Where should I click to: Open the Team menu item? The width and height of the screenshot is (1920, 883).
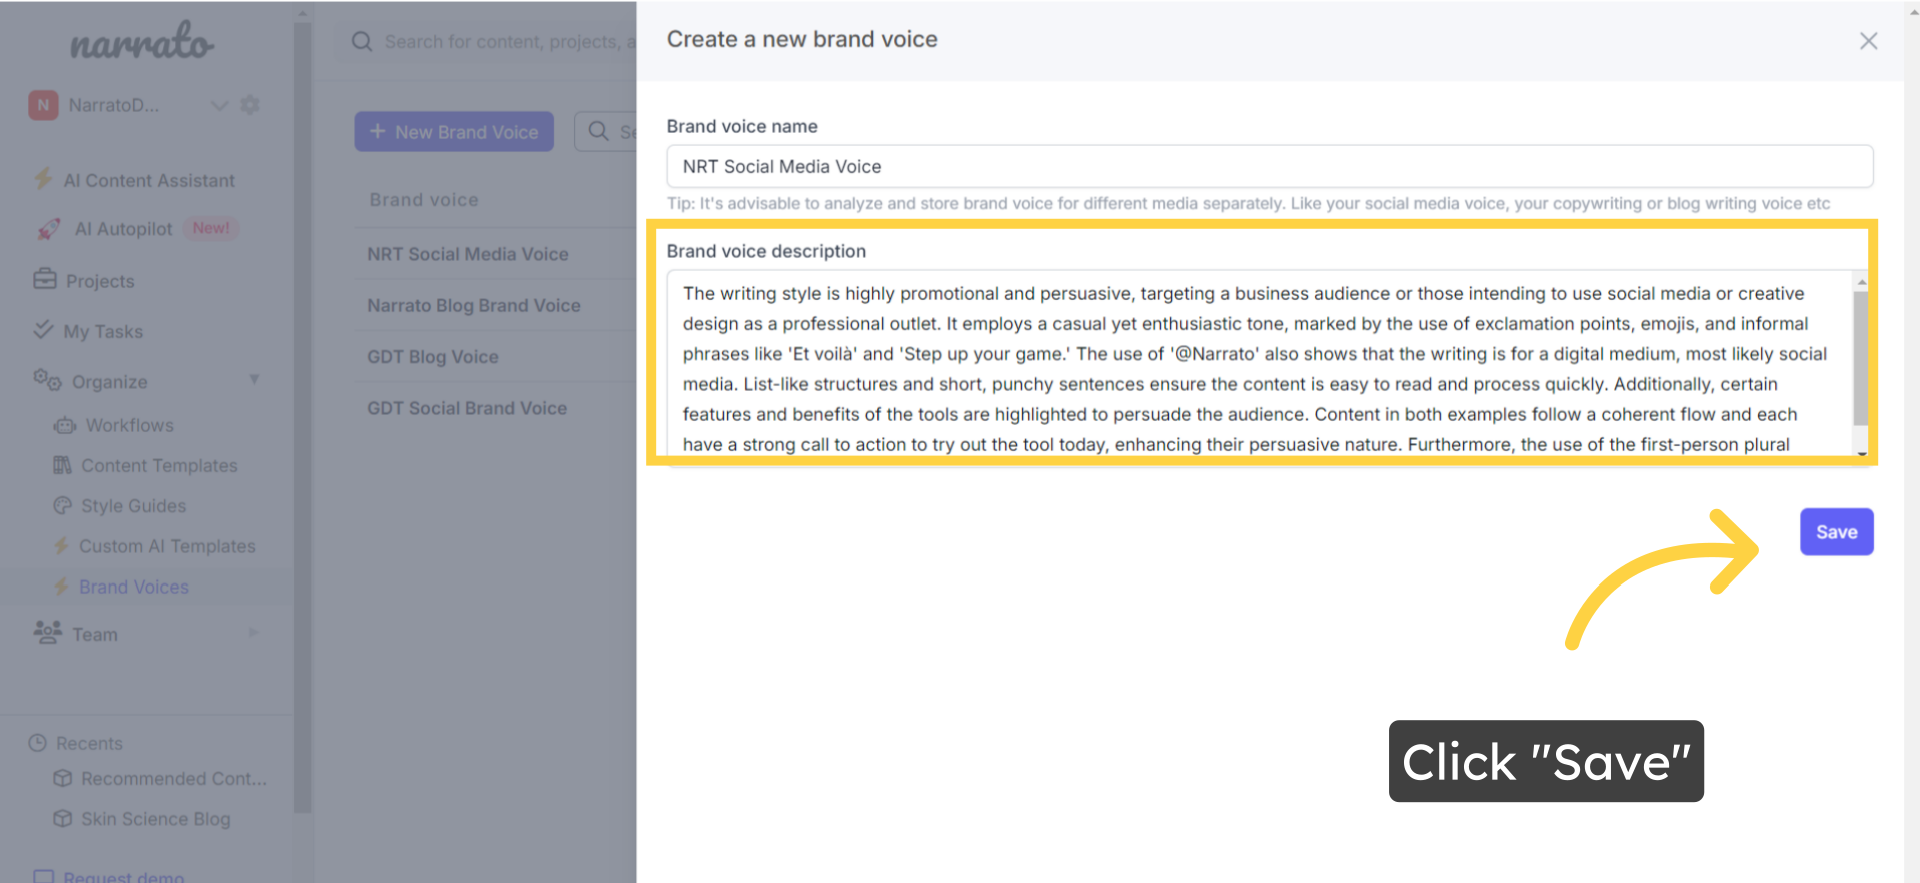coord(95,634)
